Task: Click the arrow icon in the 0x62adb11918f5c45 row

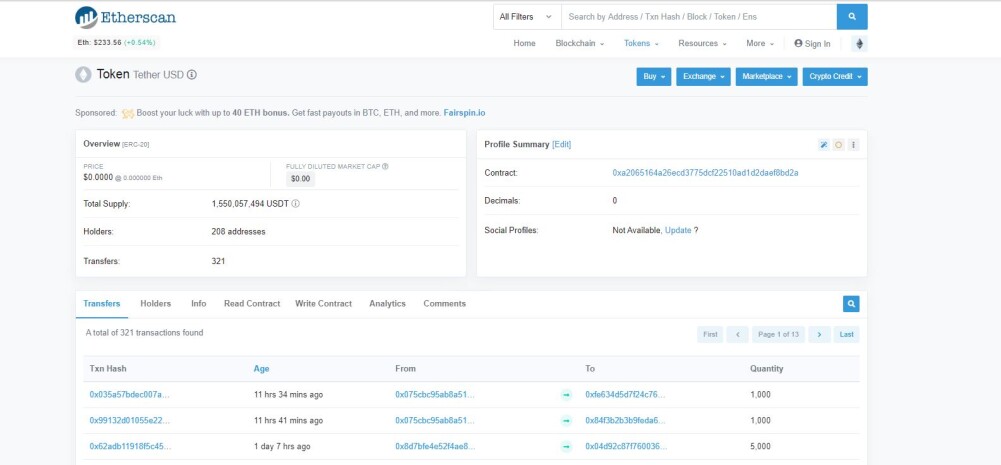Action: pyautogui.click(x=566, y=446)
